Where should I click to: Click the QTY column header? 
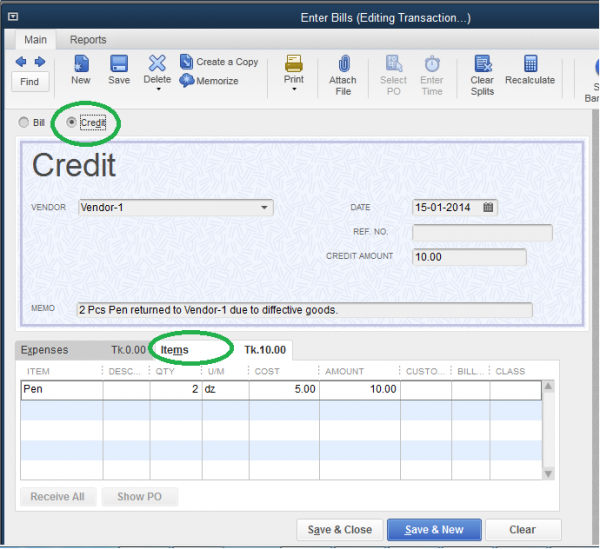[165, 371]
